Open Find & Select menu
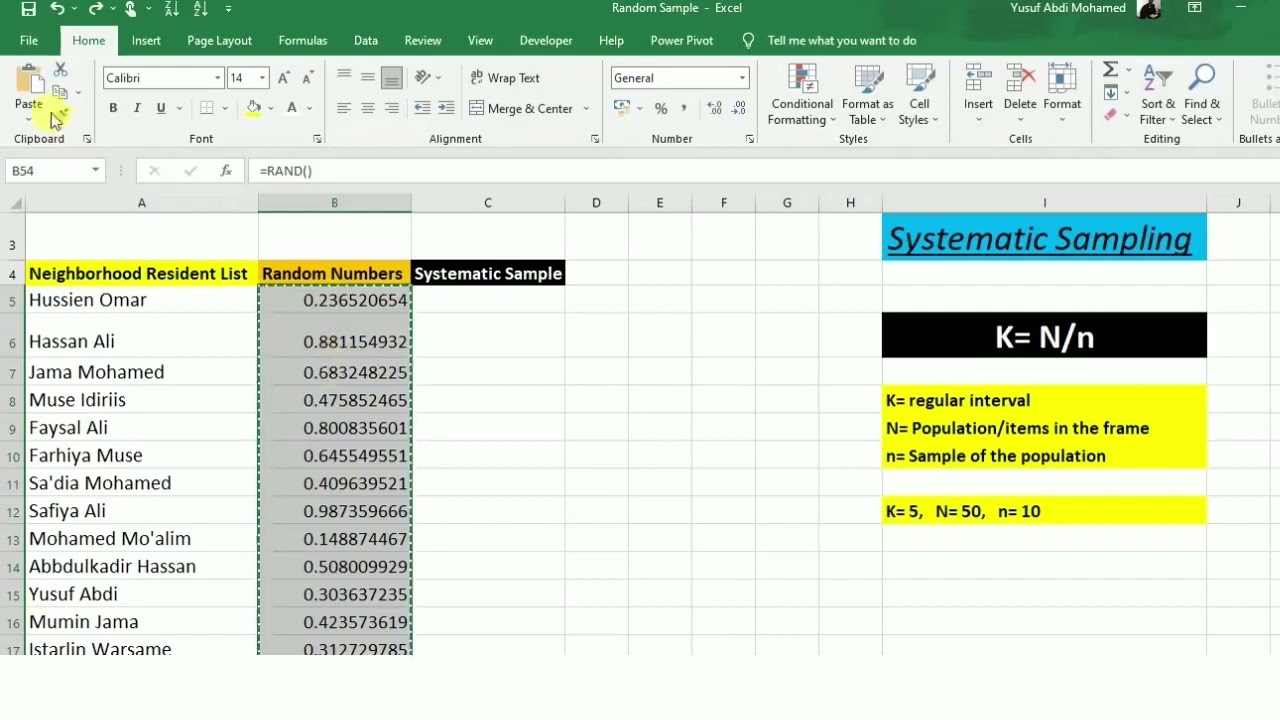1280x720 pixels. point(1201,96)
